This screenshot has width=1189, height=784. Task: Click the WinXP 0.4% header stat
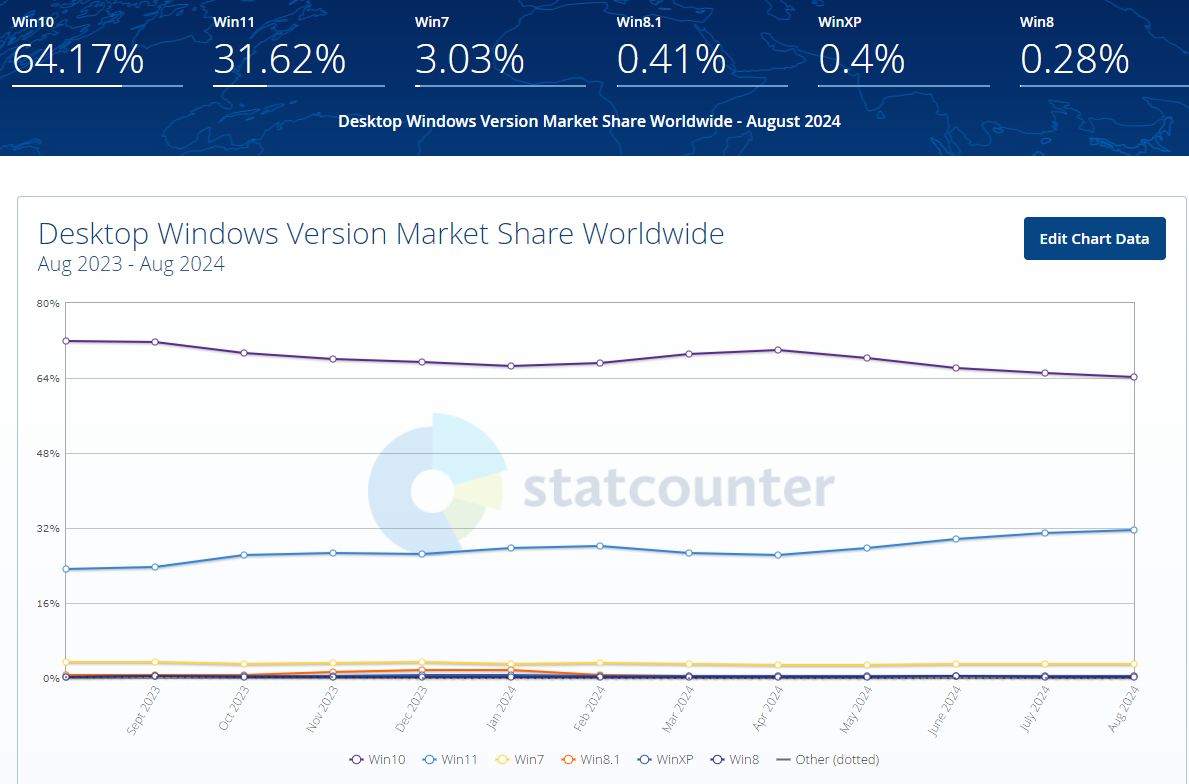click(x=861, y=60)
